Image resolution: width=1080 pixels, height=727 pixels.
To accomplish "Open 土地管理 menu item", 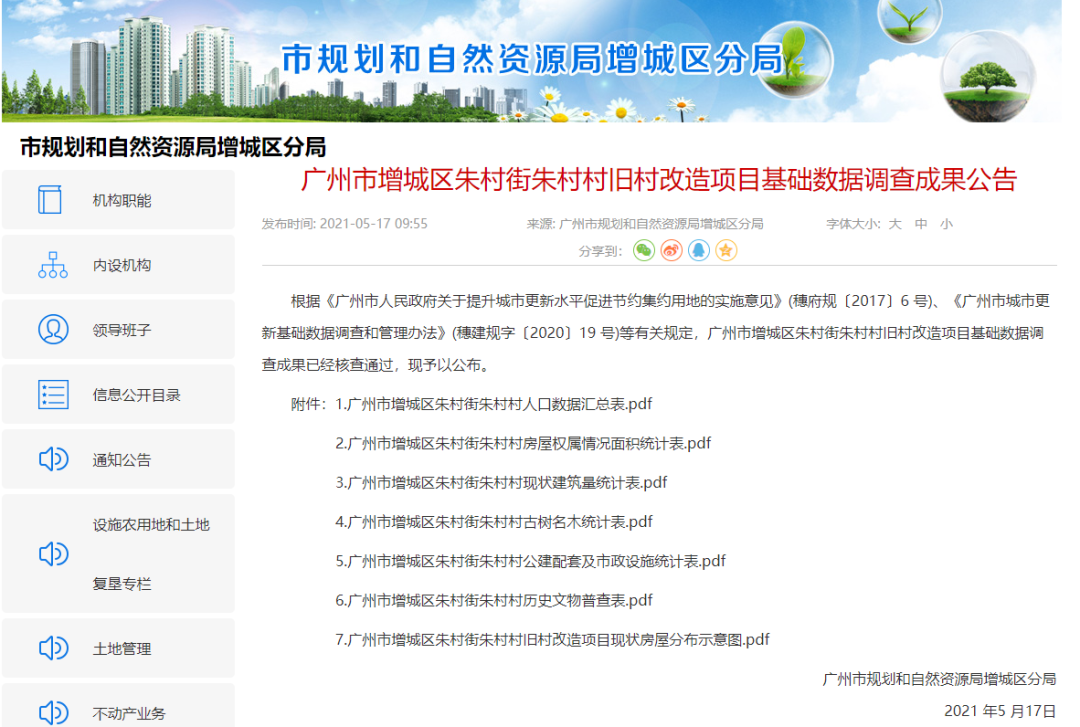I will (x=118, y=648).
